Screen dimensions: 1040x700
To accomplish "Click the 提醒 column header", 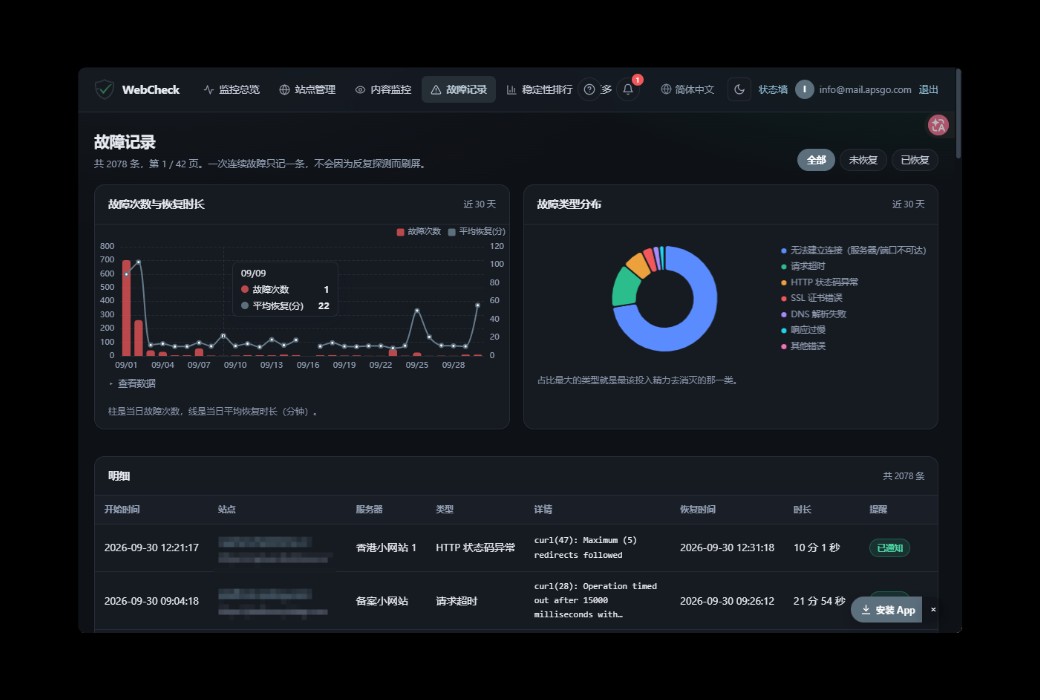I will pyautogui.click(x=878, y=510).
